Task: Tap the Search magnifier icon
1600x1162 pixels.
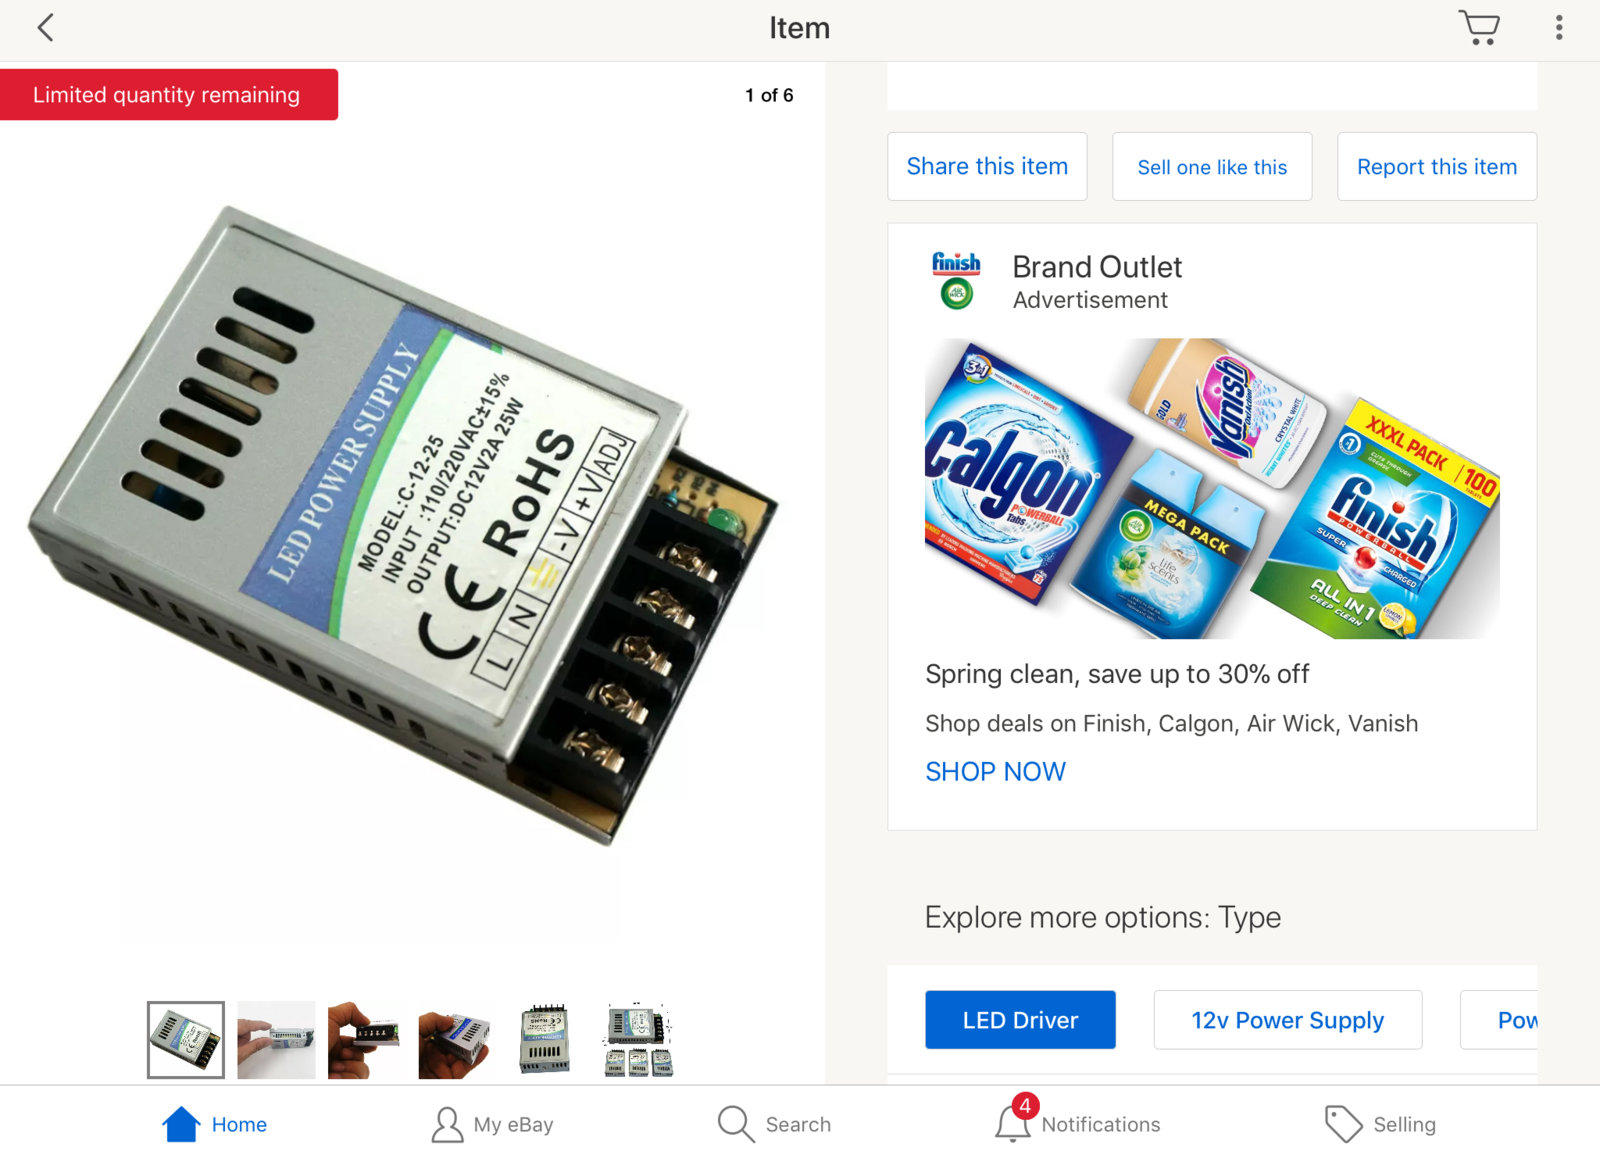Action: [735, 1124]
